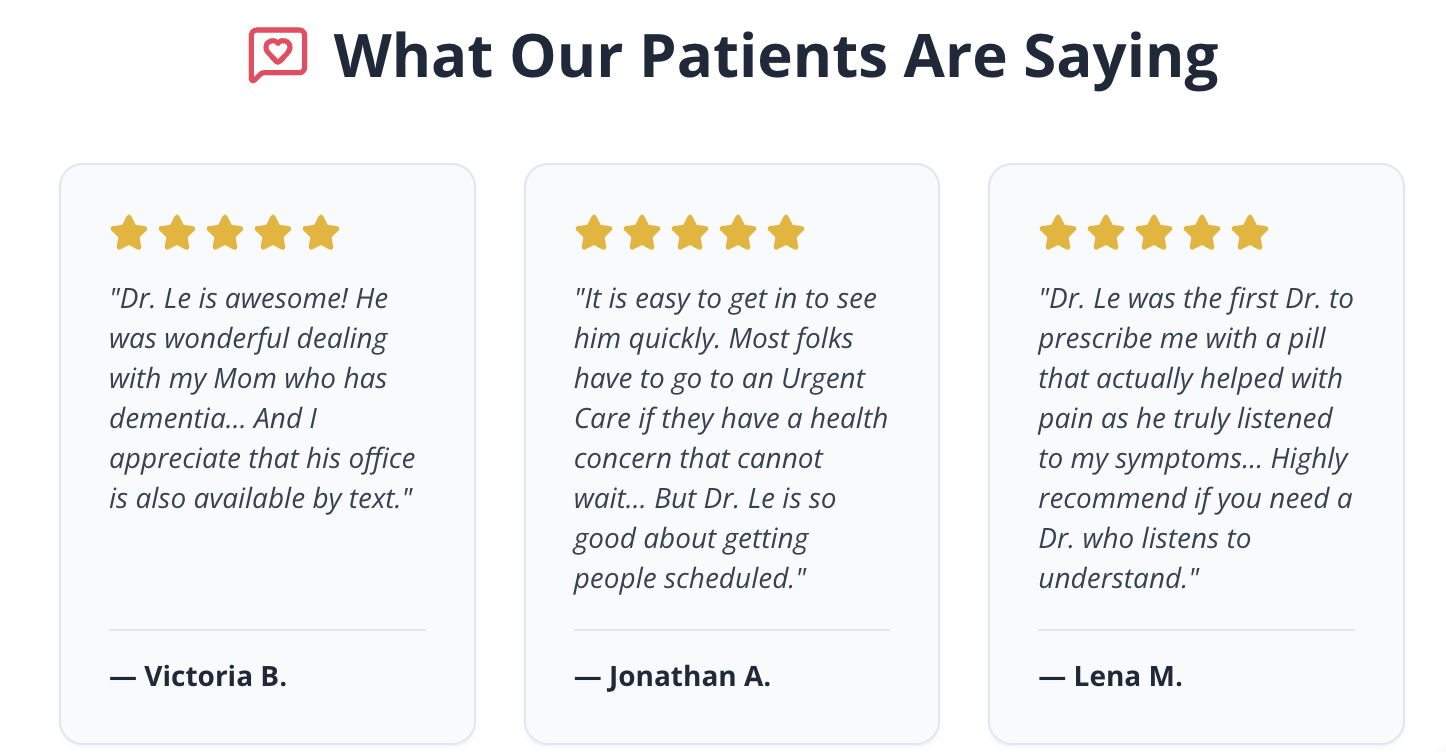Click first star in Victoria B.'s review
The width and height of the screenshot is (1446, 752).
129,233
